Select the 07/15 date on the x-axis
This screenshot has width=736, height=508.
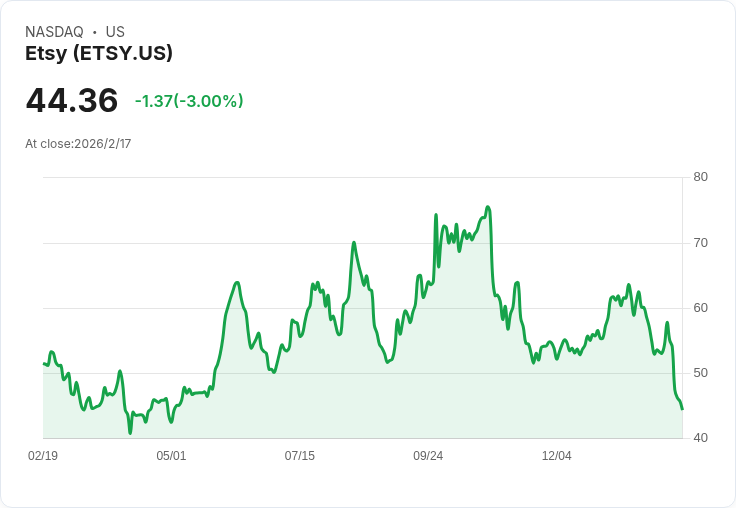[299, 456]
